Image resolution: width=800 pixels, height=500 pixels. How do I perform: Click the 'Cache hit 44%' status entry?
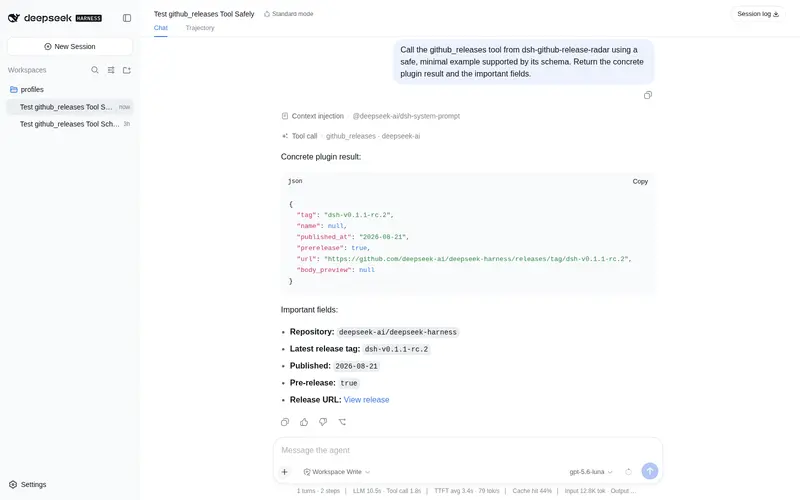coord(532,491)
